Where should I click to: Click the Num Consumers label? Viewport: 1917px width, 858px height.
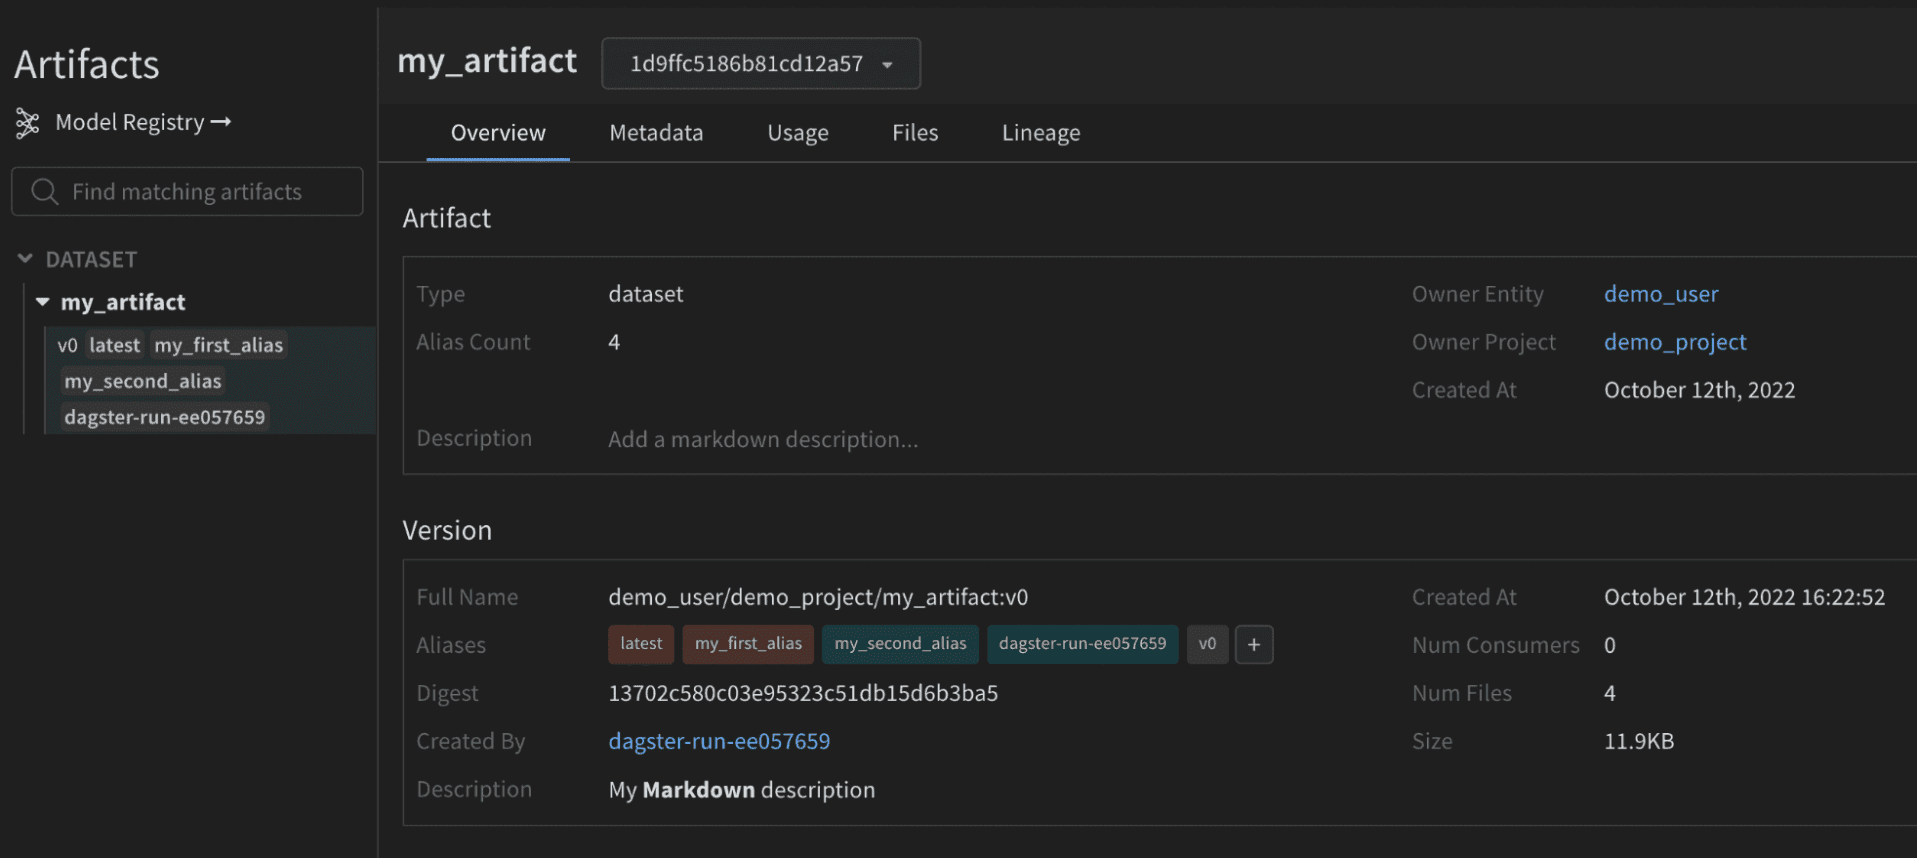click(1496, 645)
